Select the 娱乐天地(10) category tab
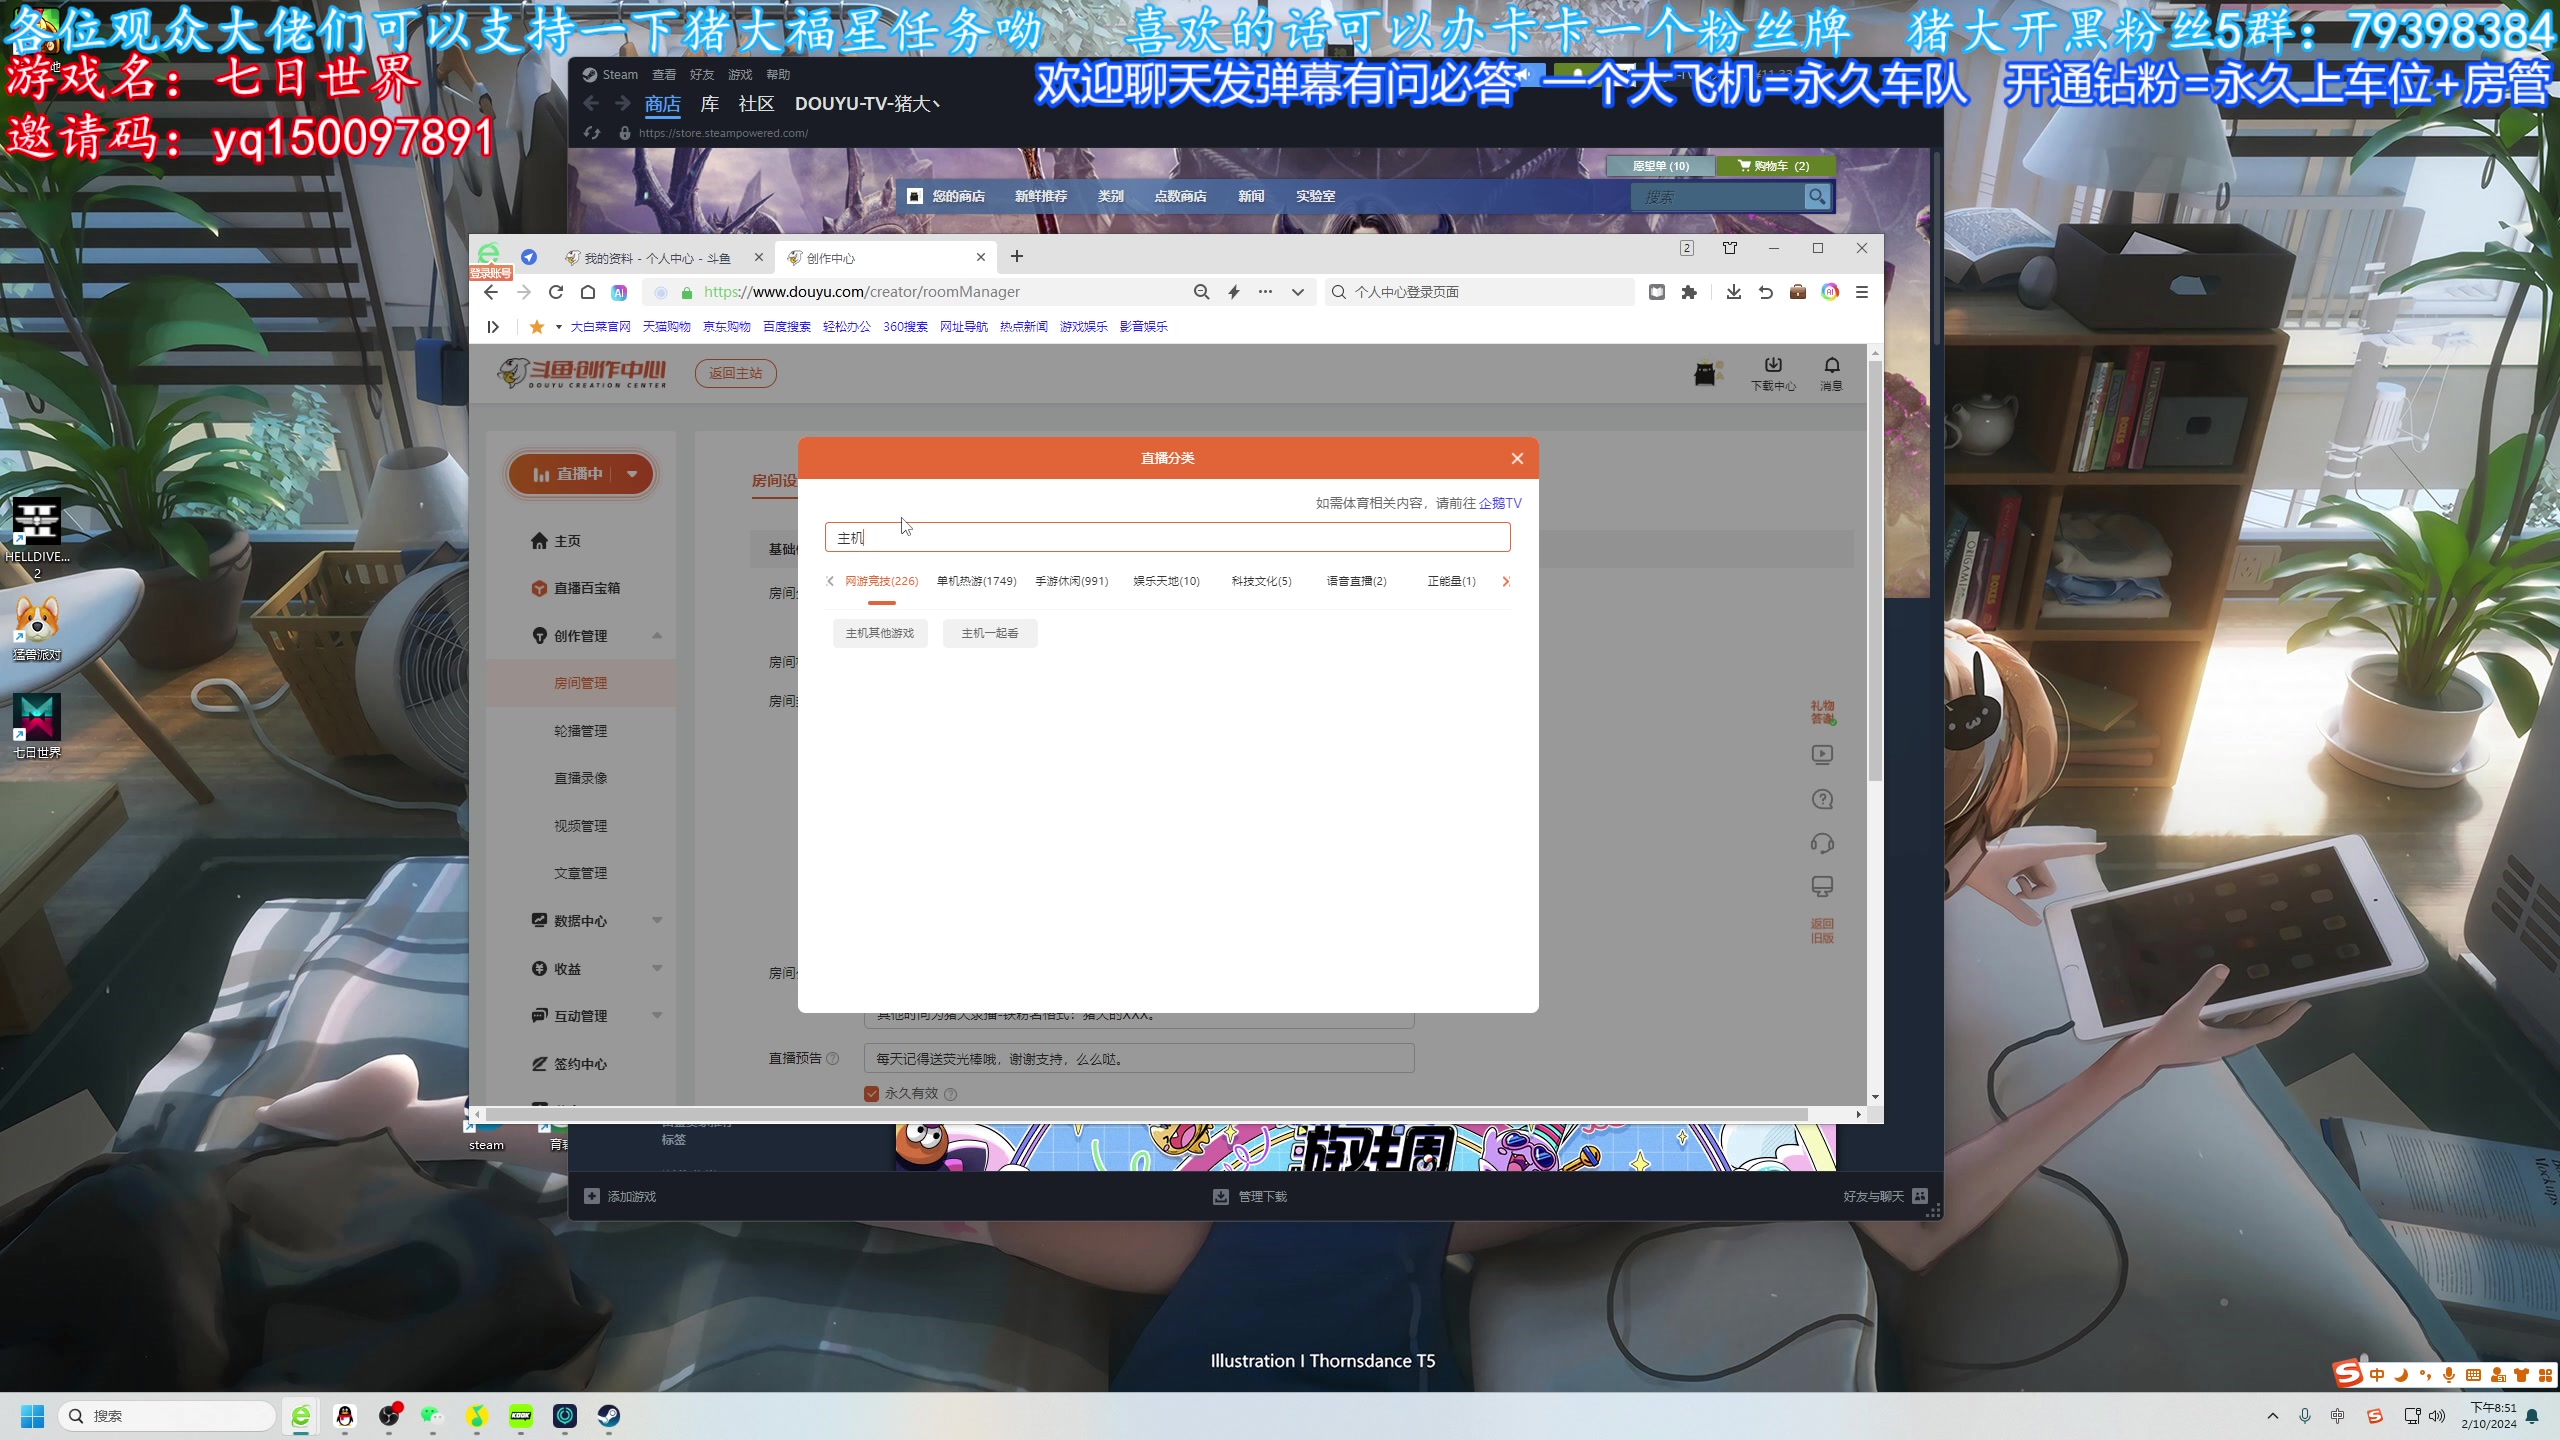The height and width of the screenshot is (1440, 2560). click(1166, 581)
